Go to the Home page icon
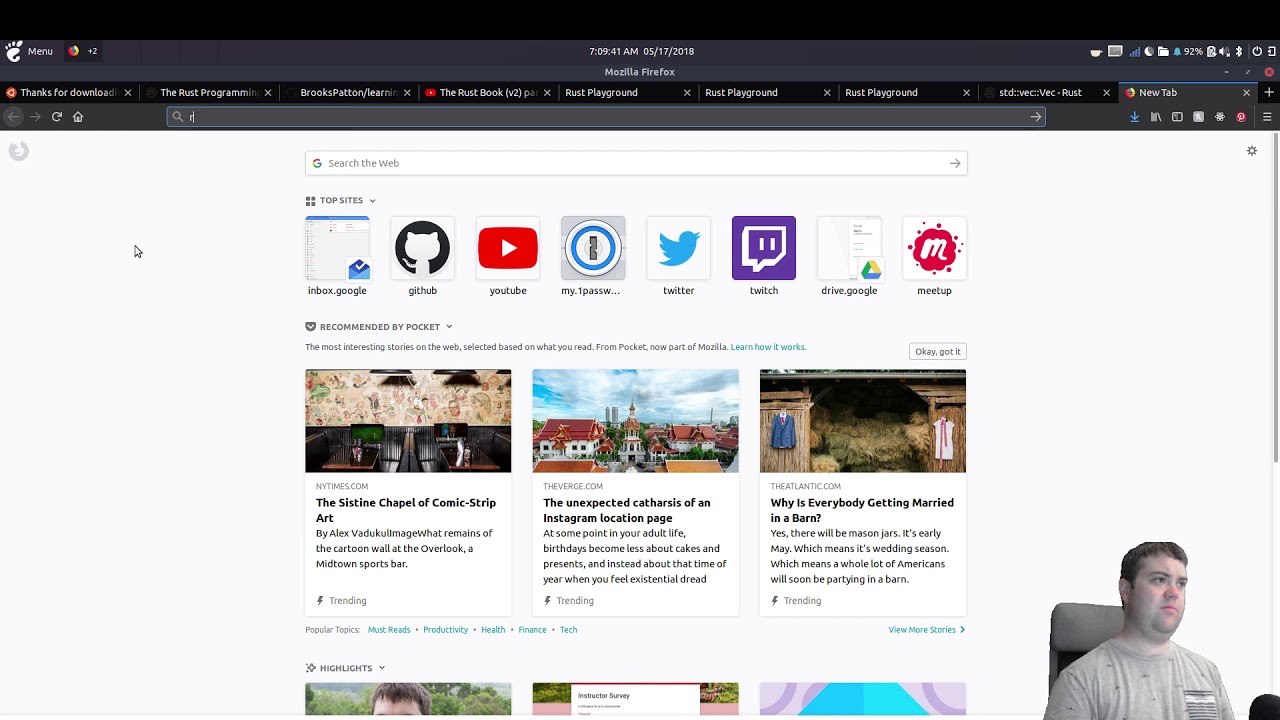The width and height of the screenshot is (1280, 720). (x=78, y=117)
